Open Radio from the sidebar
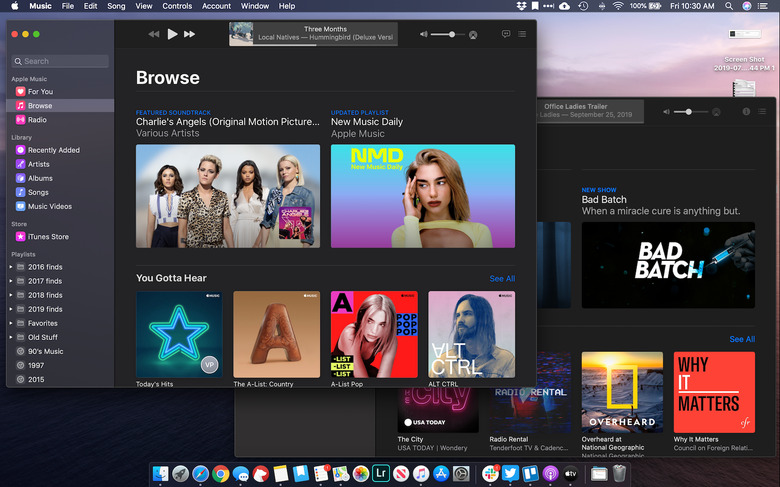The image size is (780, 487). 37,119
